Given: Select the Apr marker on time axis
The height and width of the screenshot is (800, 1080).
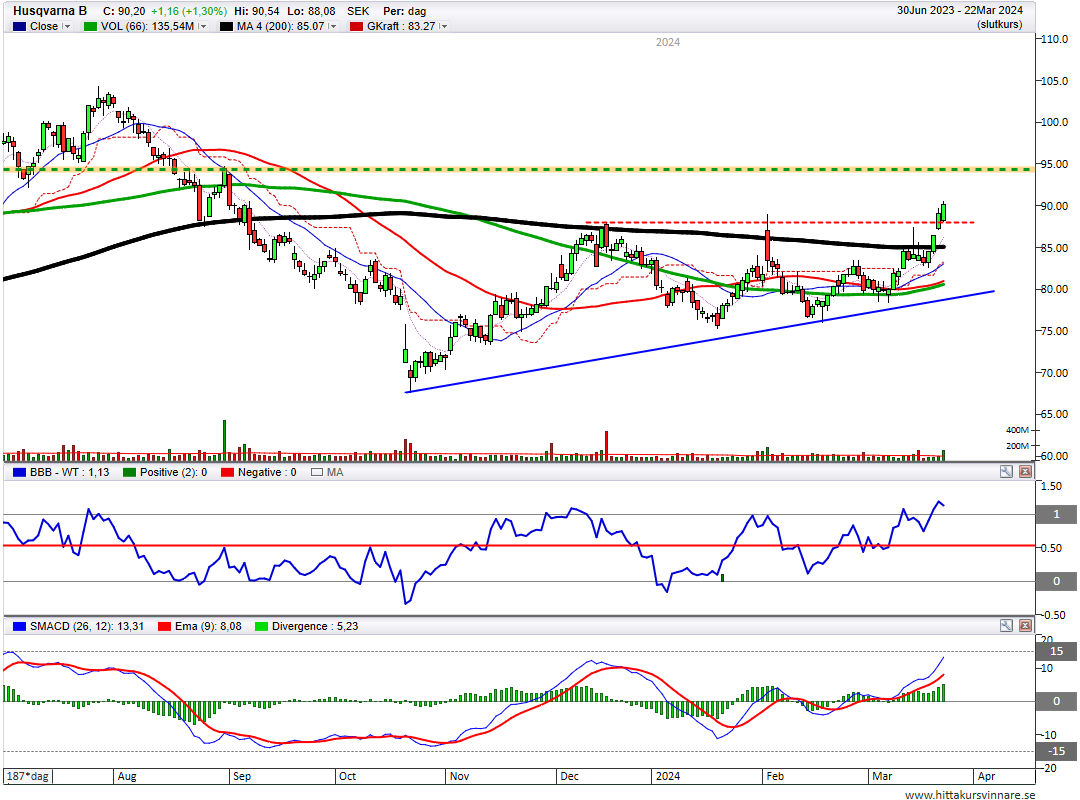Looking at the screenshot, I should pos(986,776).
